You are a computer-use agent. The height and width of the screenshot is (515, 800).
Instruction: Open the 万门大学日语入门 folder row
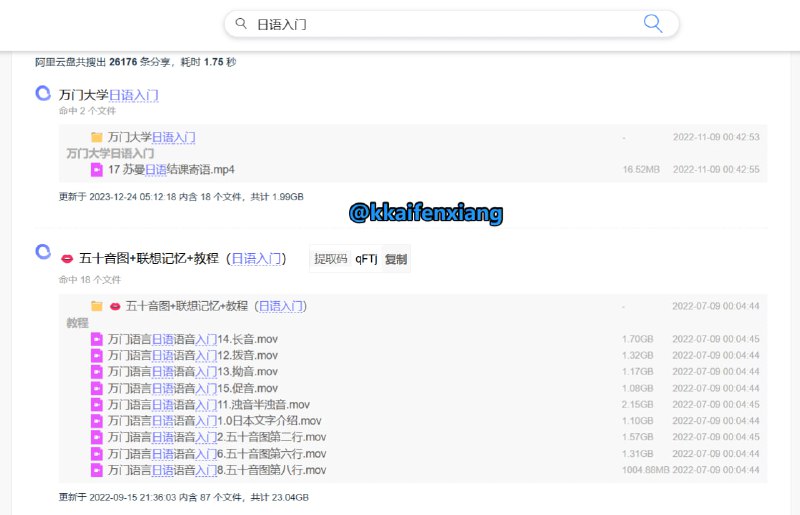pos(151,137)
